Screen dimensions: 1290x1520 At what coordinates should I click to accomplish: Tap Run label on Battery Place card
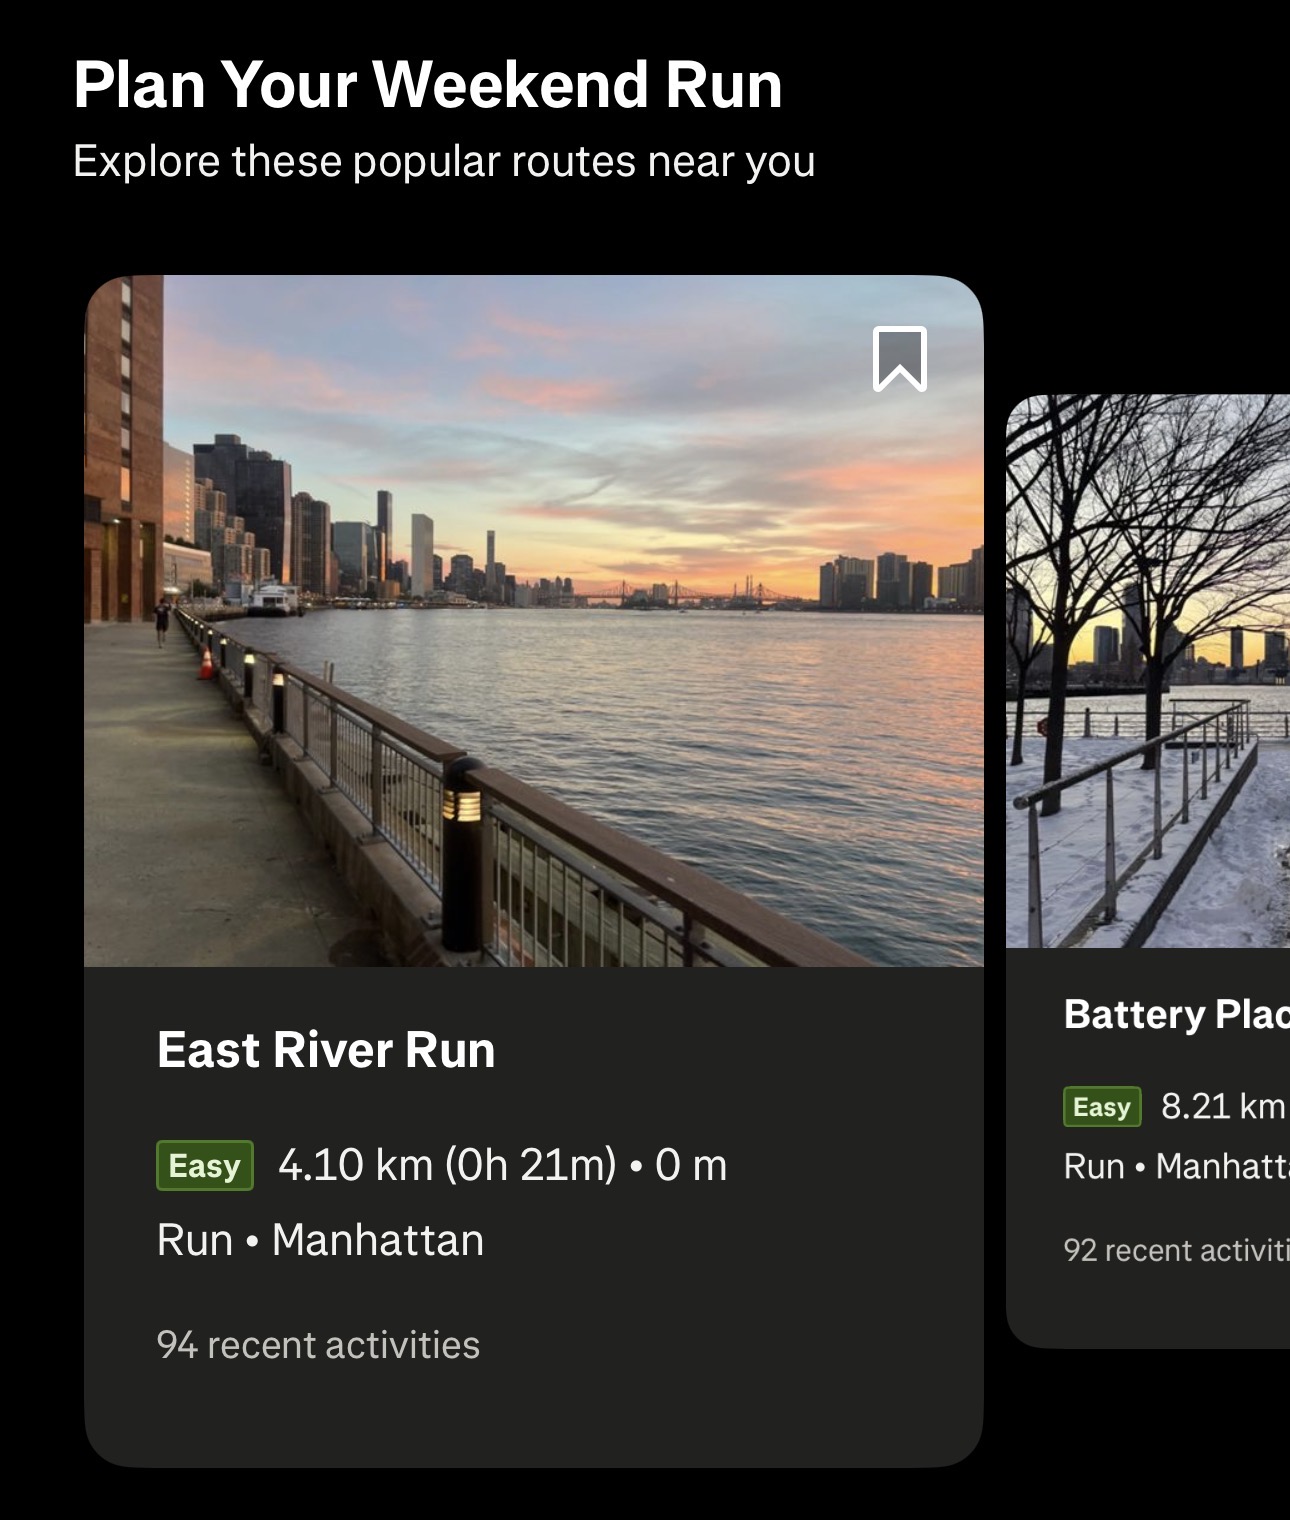click(x=1094, y=1166)
